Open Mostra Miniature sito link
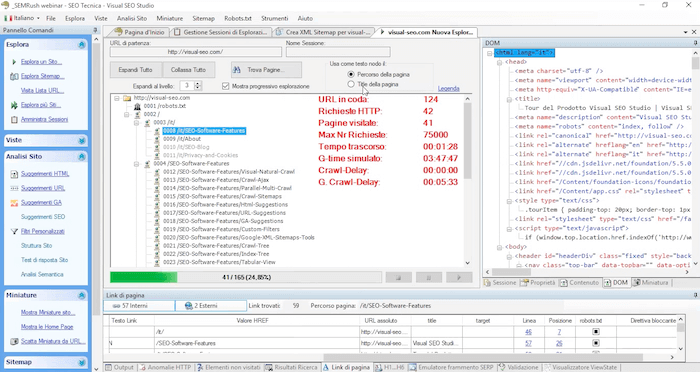Viewport: 700px width, 372px height. point(48,313)
